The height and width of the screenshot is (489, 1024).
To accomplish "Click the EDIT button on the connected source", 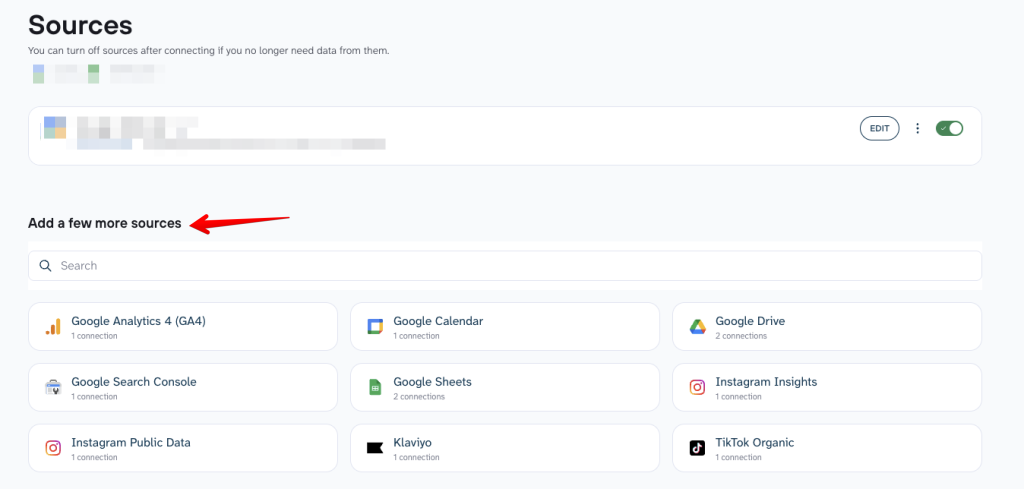I will [x=880, y=129].
